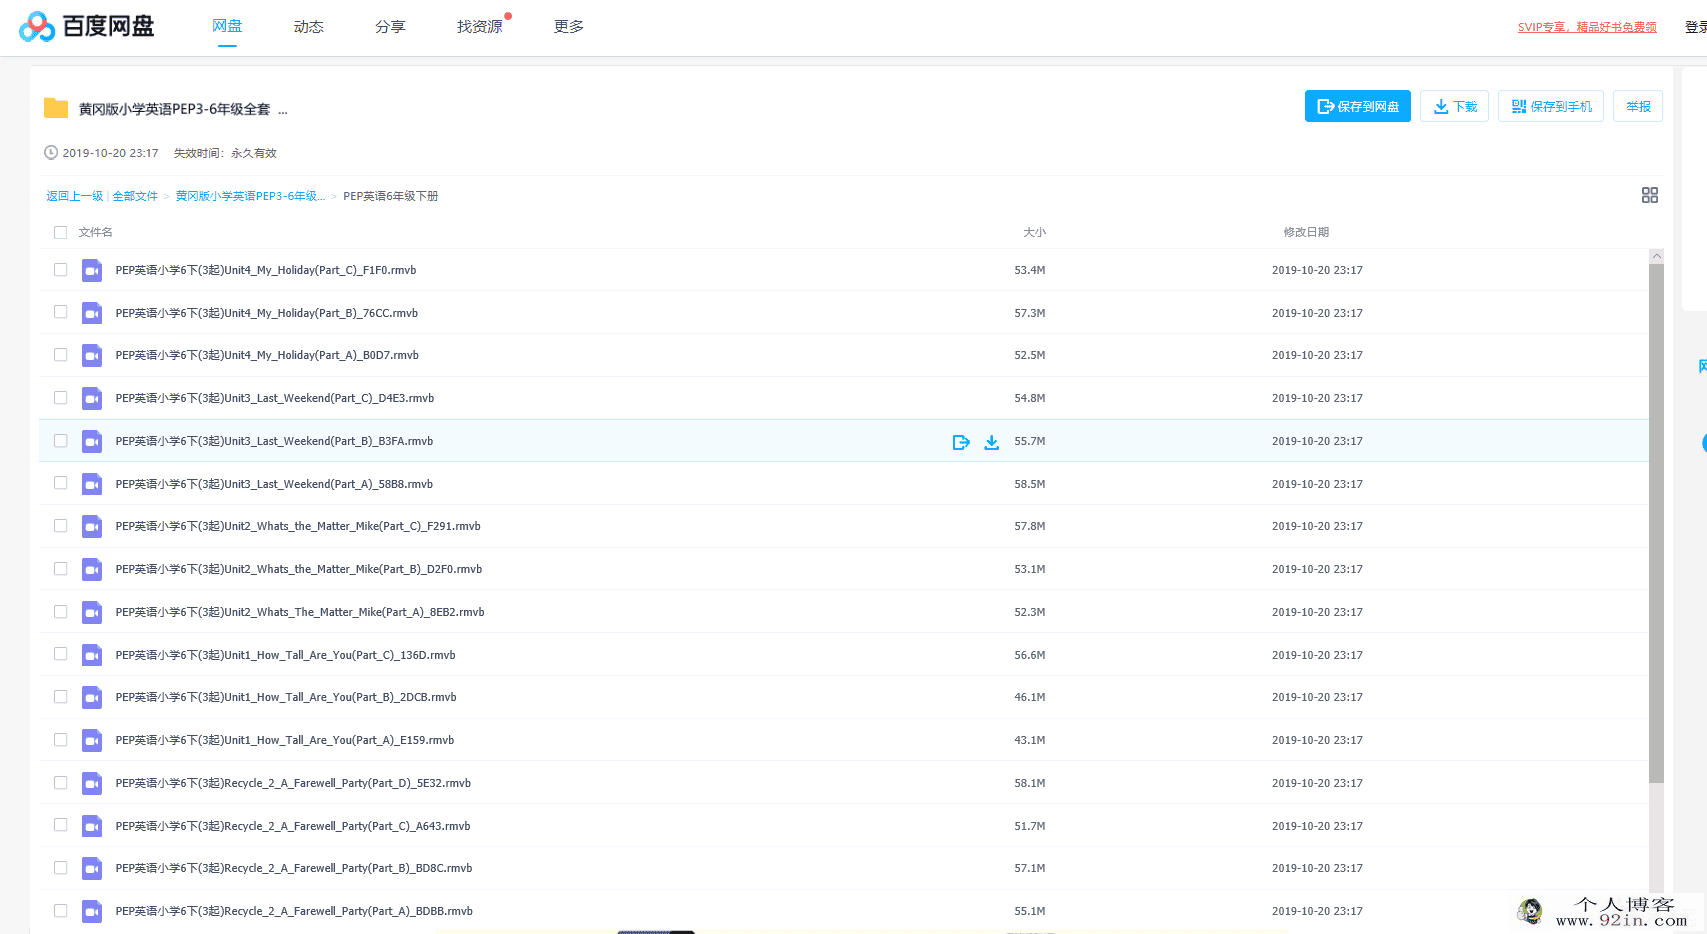The height and width of the screenshot is (934, 1707).
Task: Open the 网盘 tab
Action: tap(227, 26)
